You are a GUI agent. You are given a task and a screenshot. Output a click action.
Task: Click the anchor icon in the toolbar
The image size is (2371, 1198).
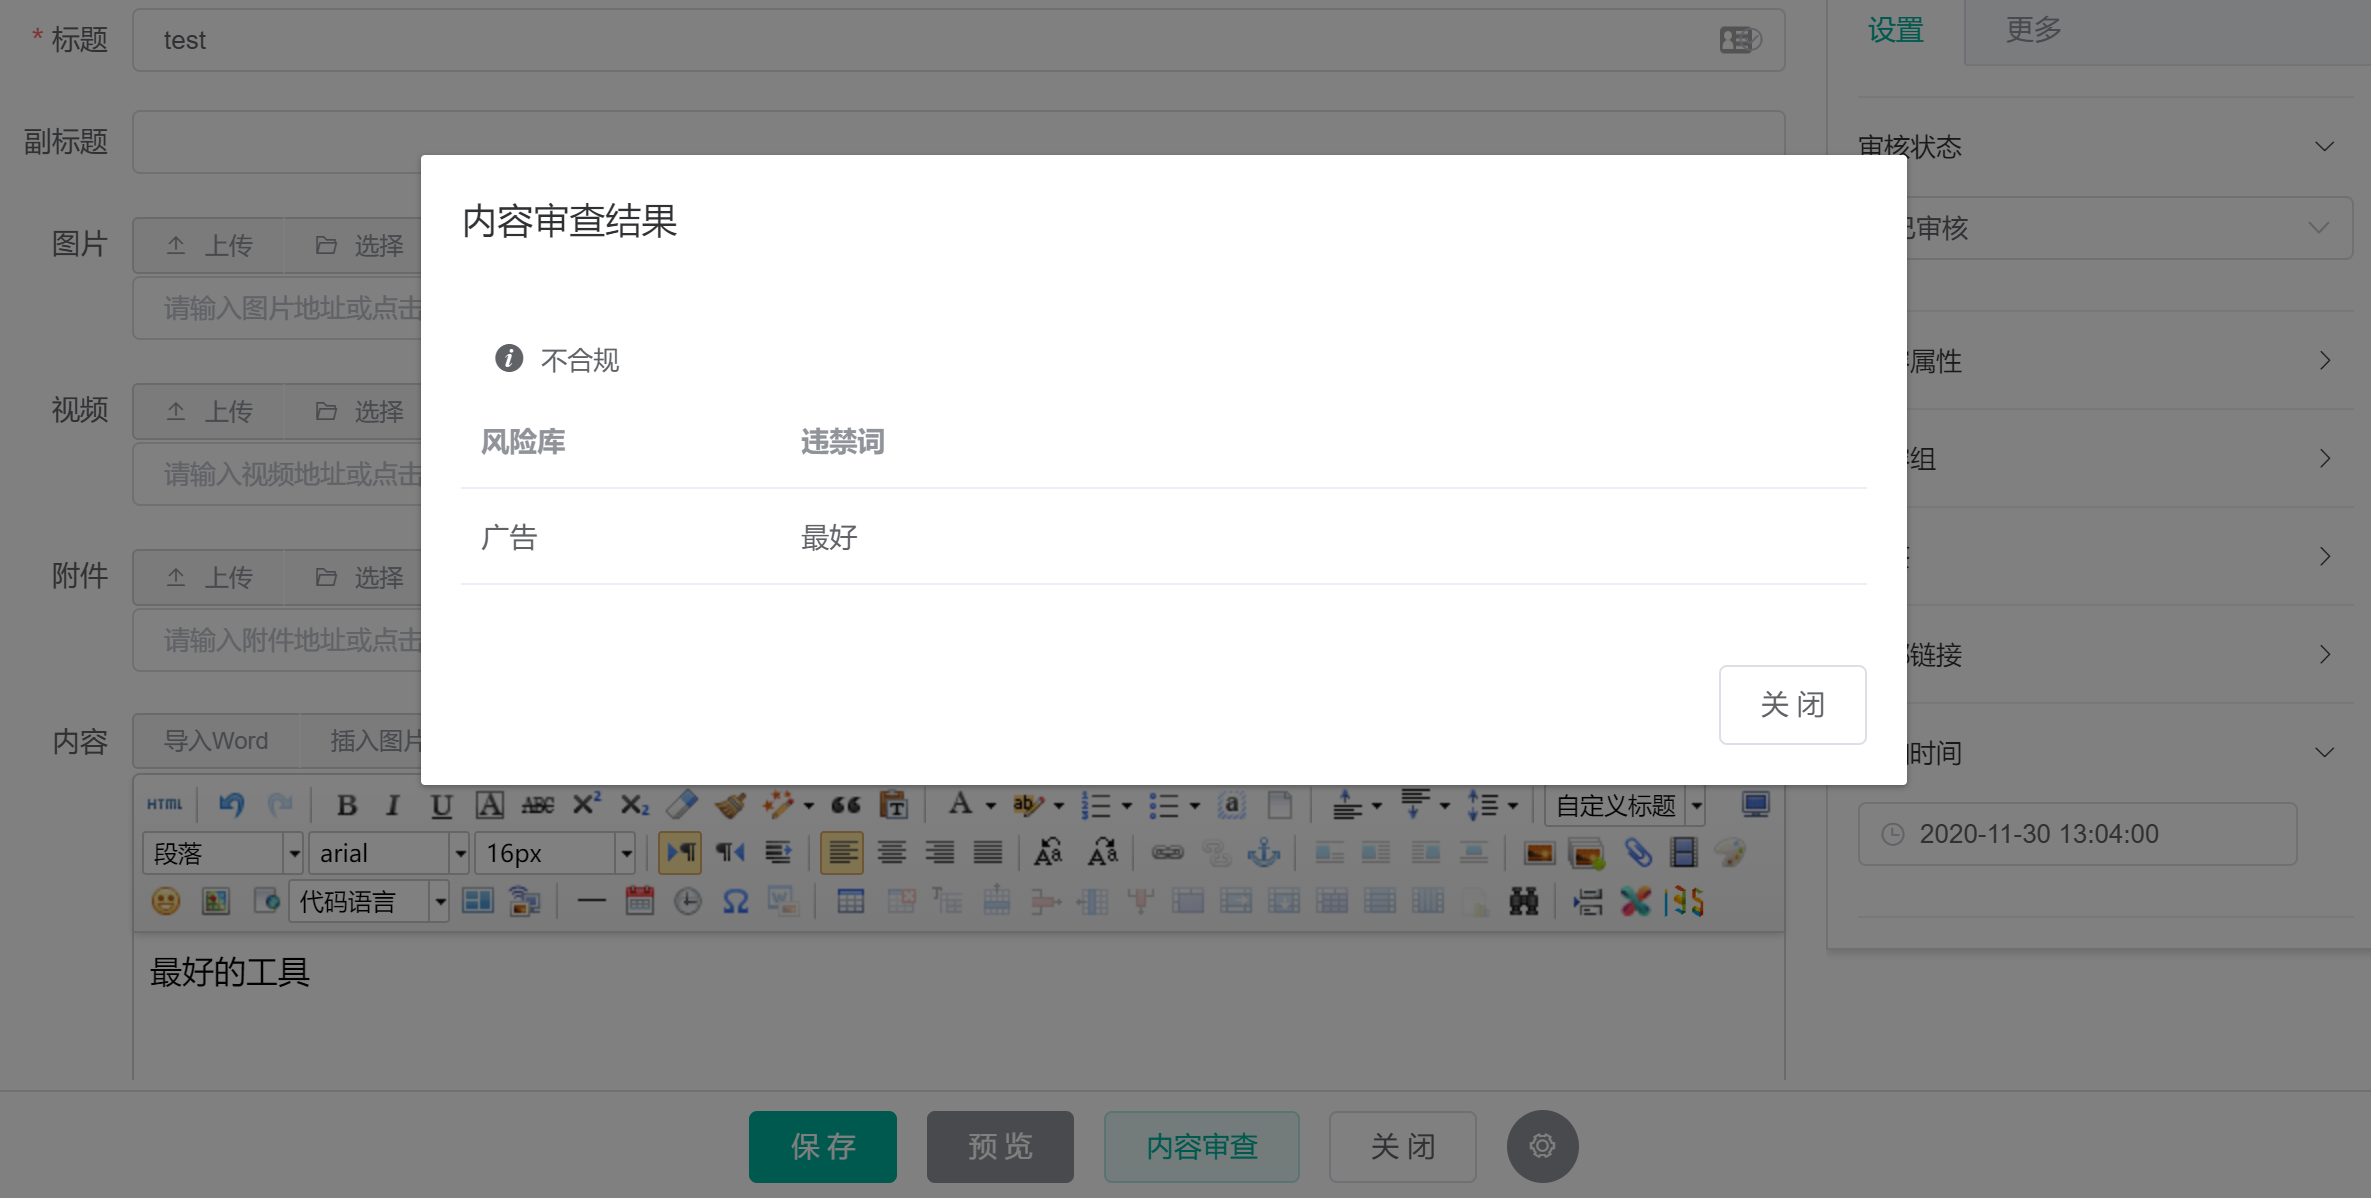coord(1264,853)
